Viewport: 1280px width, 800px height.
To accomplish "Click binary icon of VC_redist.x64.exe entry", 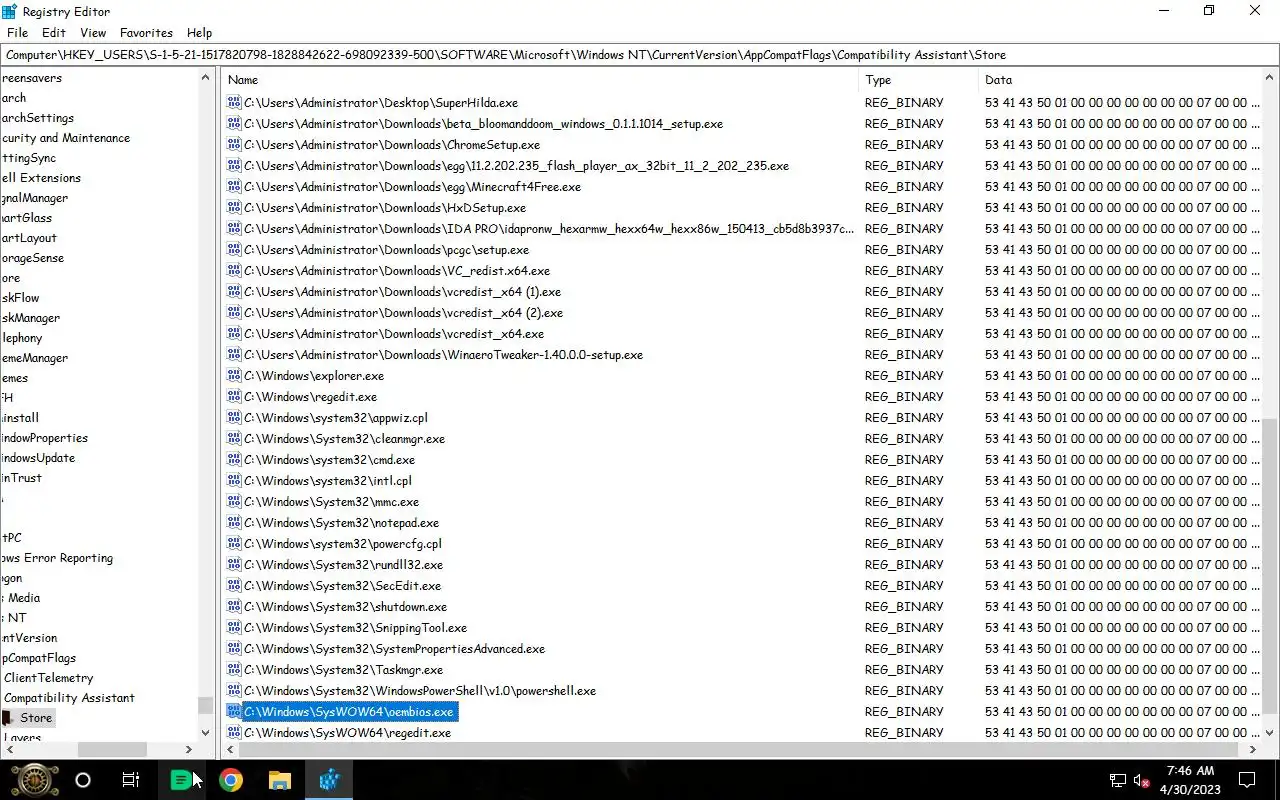I will (234, 271).
